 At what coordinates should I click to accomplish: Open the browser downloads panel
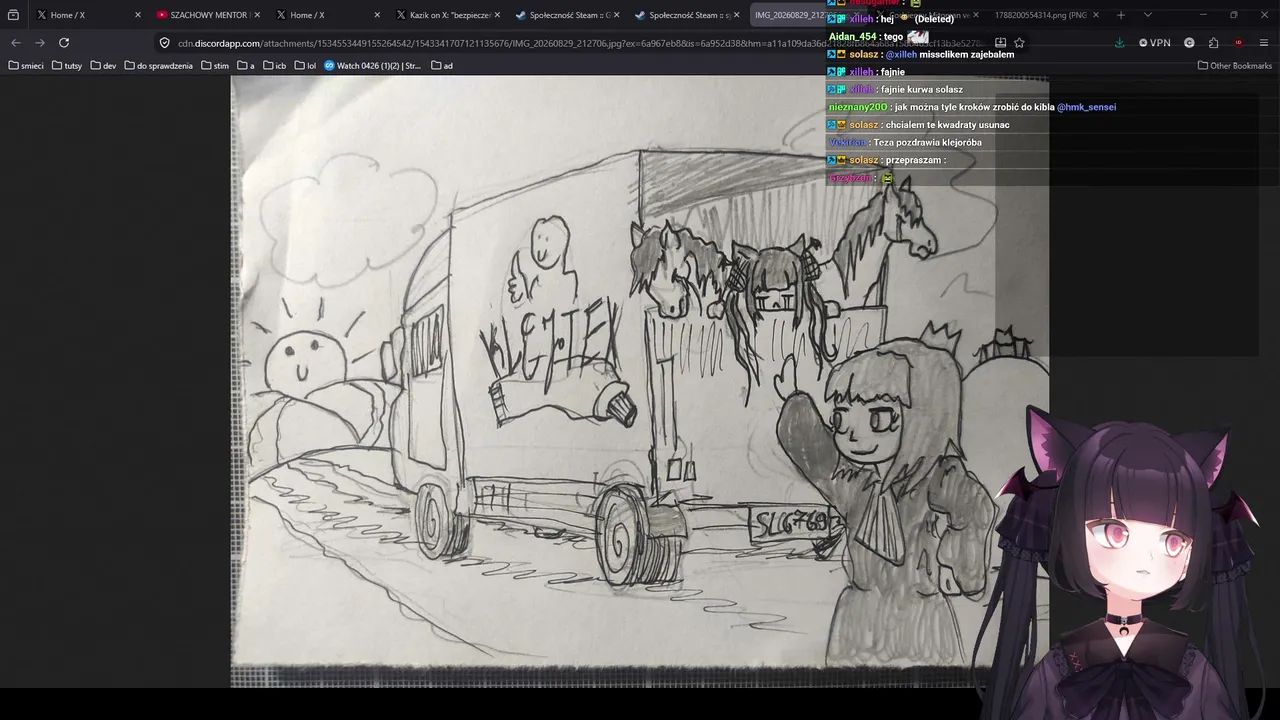coord(1119,43)
